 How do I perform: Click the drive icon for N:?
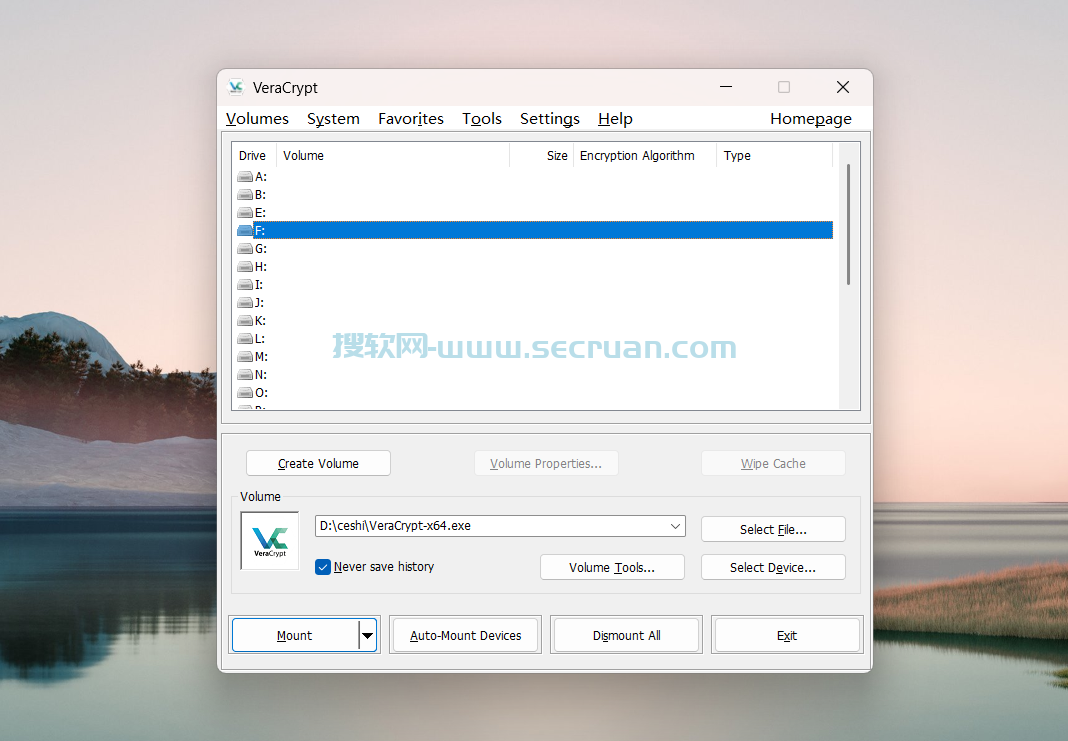point(245,375)
